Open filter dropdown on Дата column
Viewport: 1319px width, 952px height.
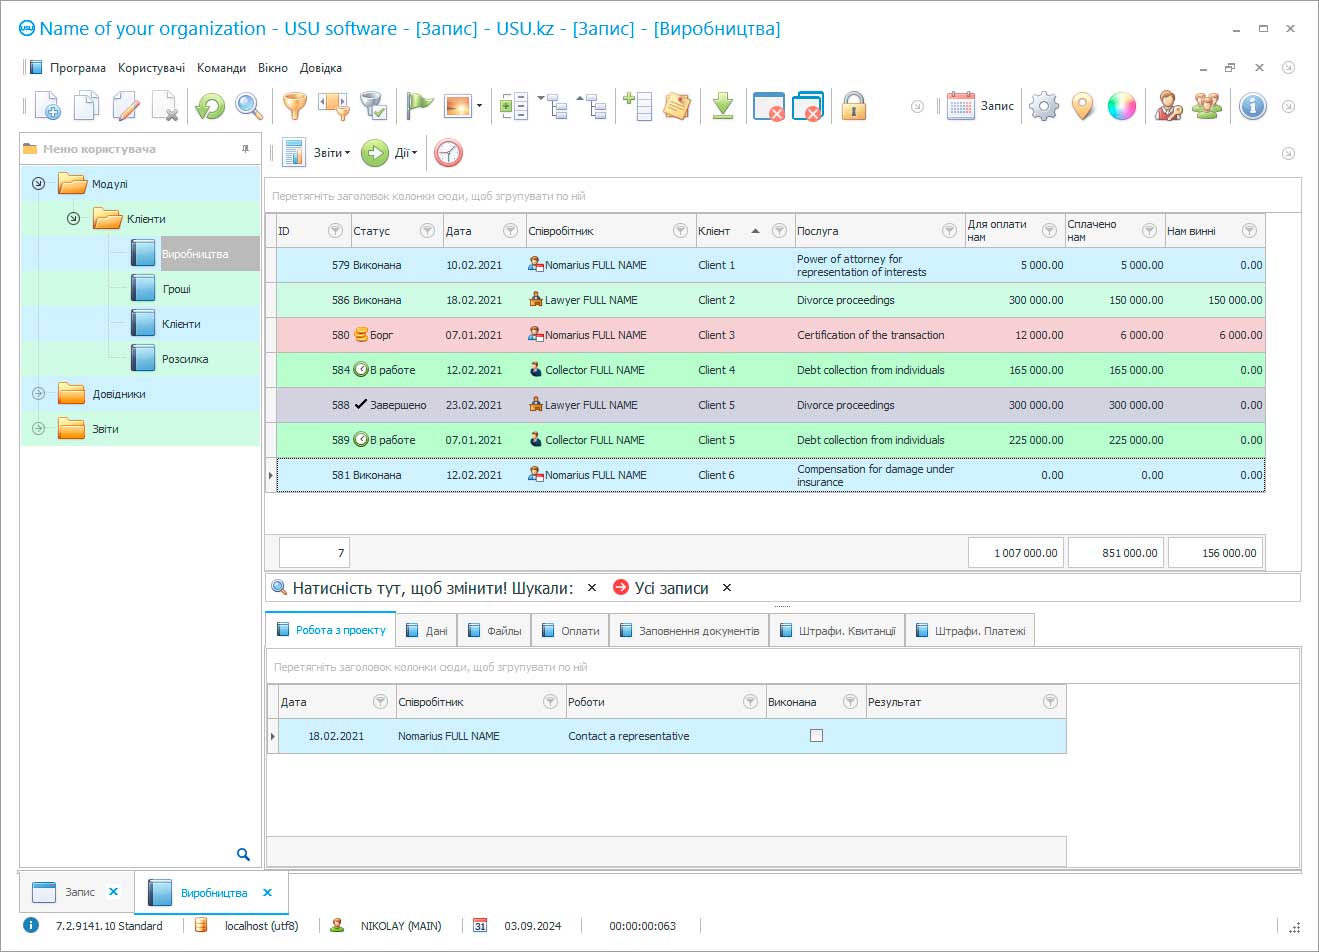point(510,231)
